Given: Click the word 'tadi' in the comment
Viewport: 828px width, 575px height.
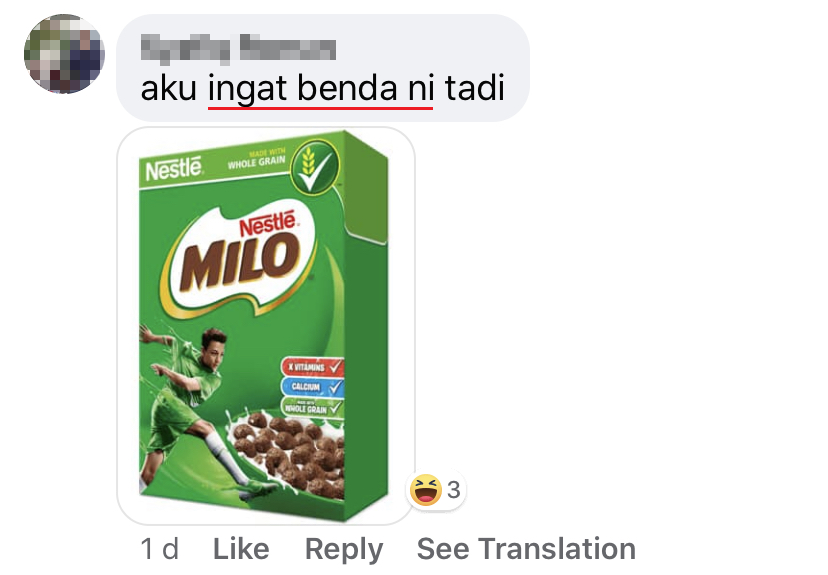Looking at the screenshot, I should pyautogui.click(x=475, y=88).
